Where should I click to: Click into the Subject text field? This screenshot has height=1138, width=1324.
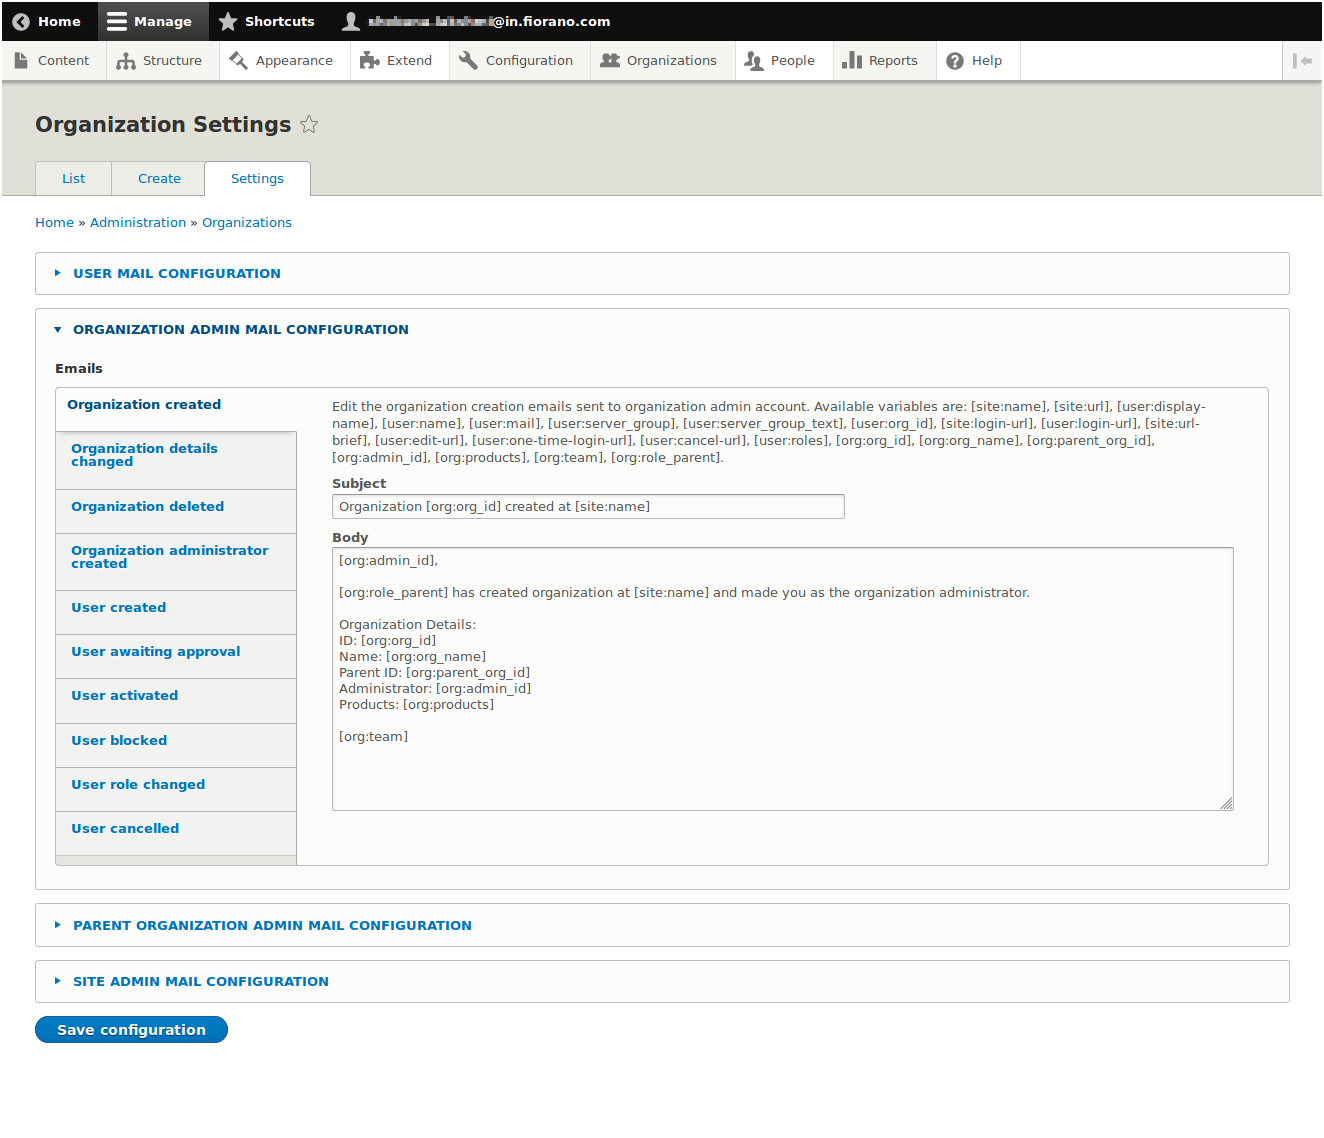(x=588, y=507)
